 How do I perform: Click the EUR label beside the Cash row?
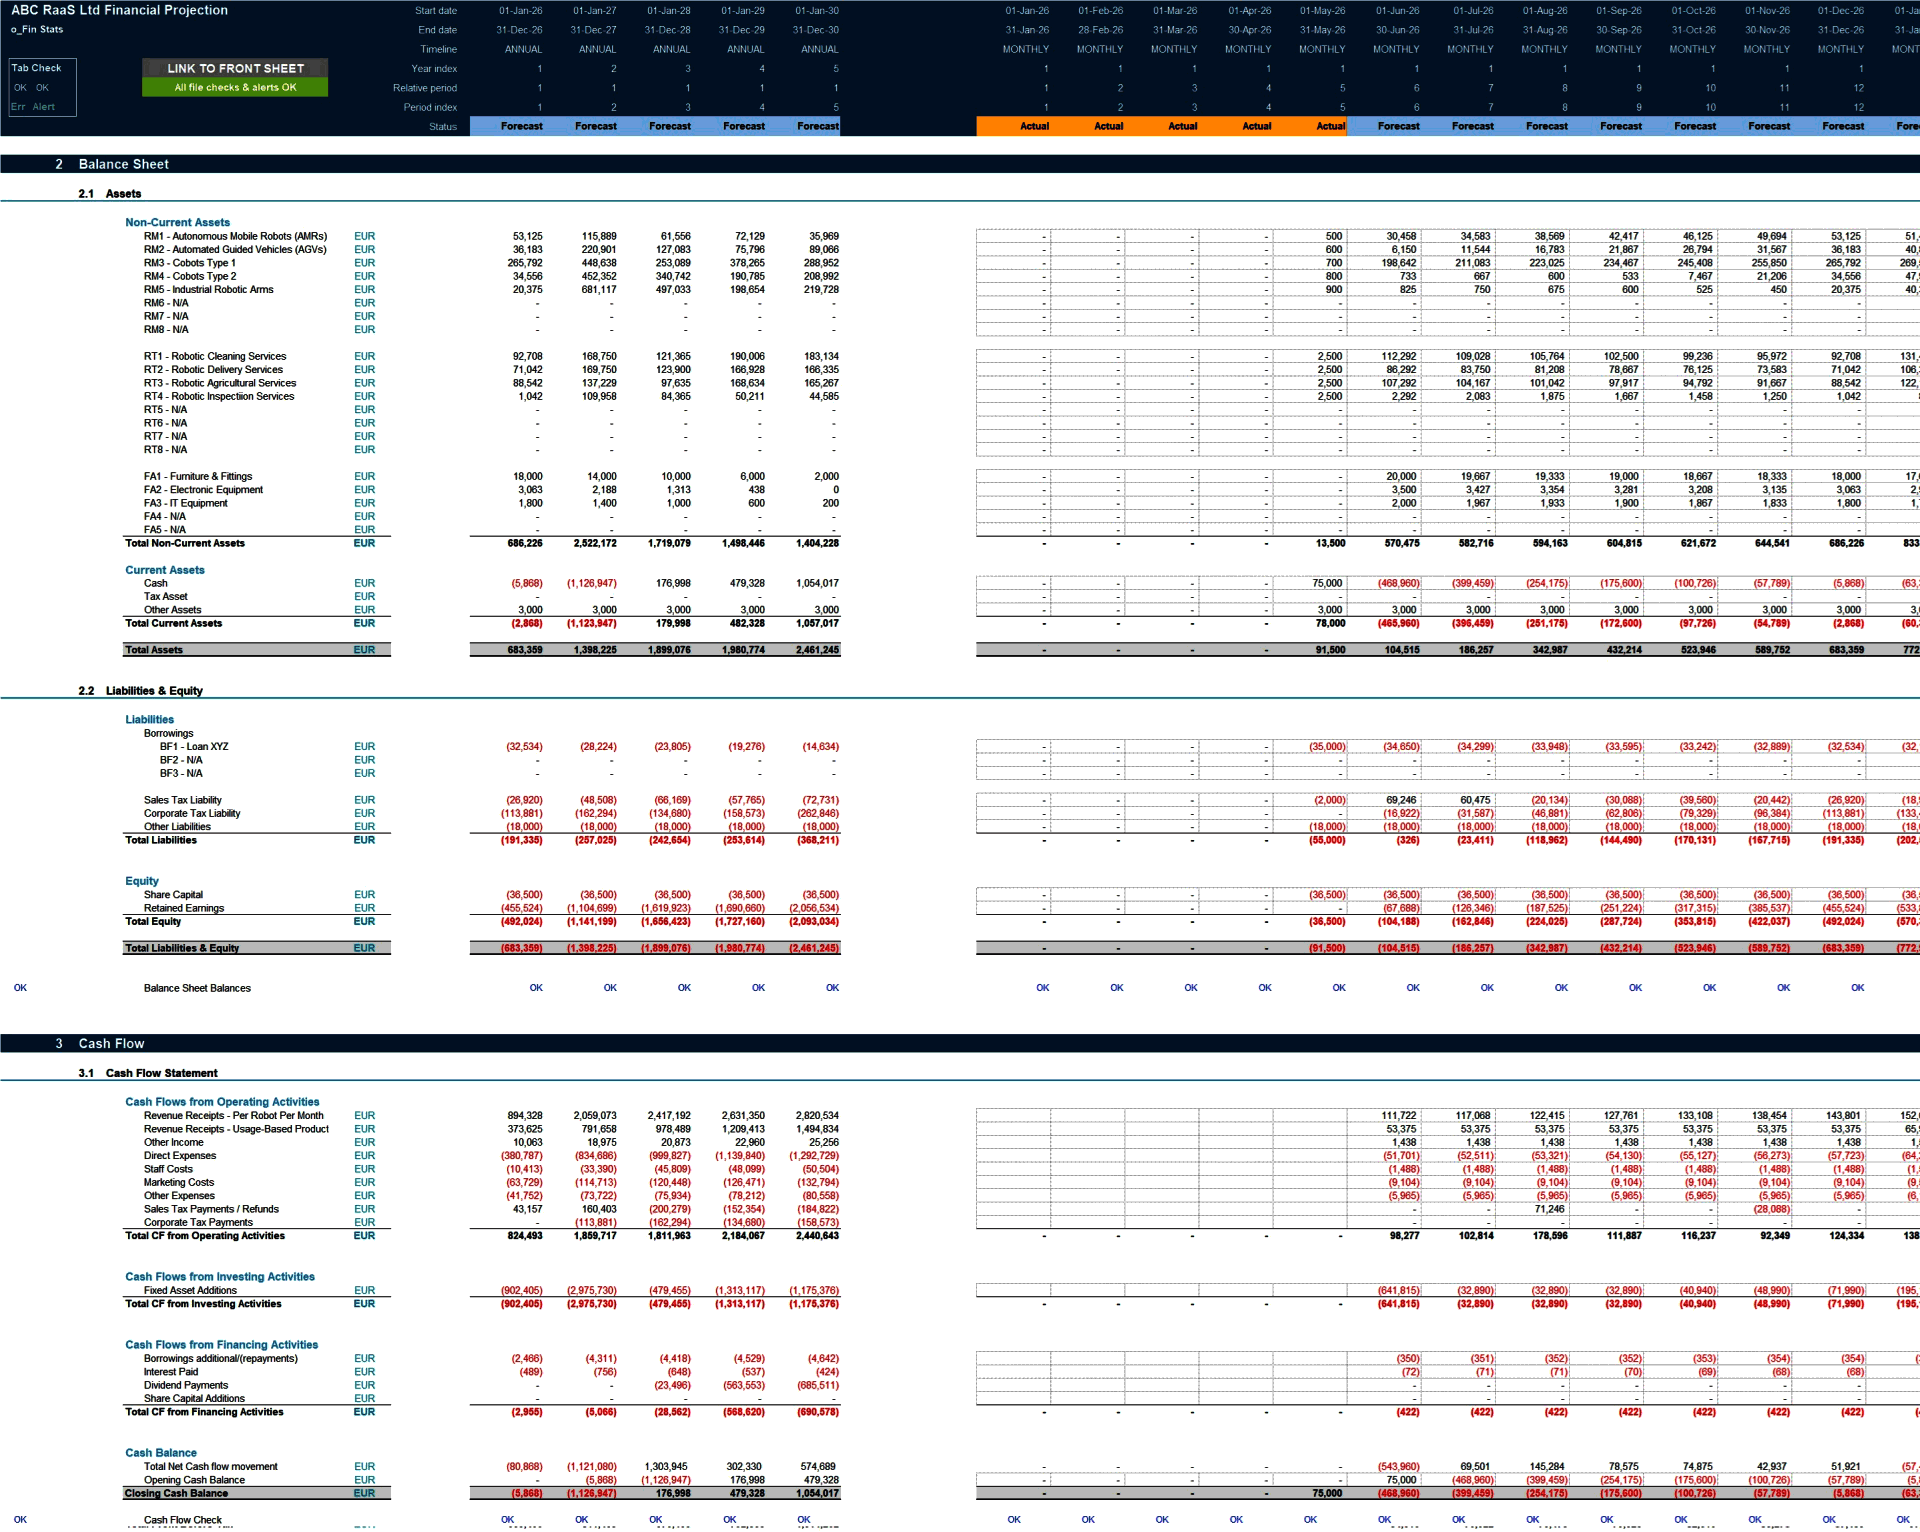coord(365,582)
